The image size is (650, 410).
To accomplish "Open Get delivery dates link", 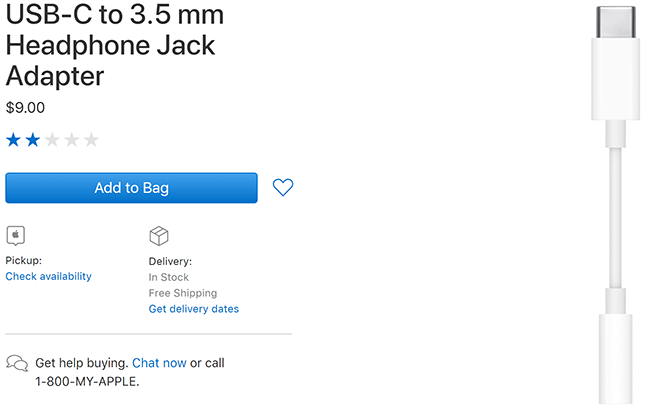I will click(194, 309).
